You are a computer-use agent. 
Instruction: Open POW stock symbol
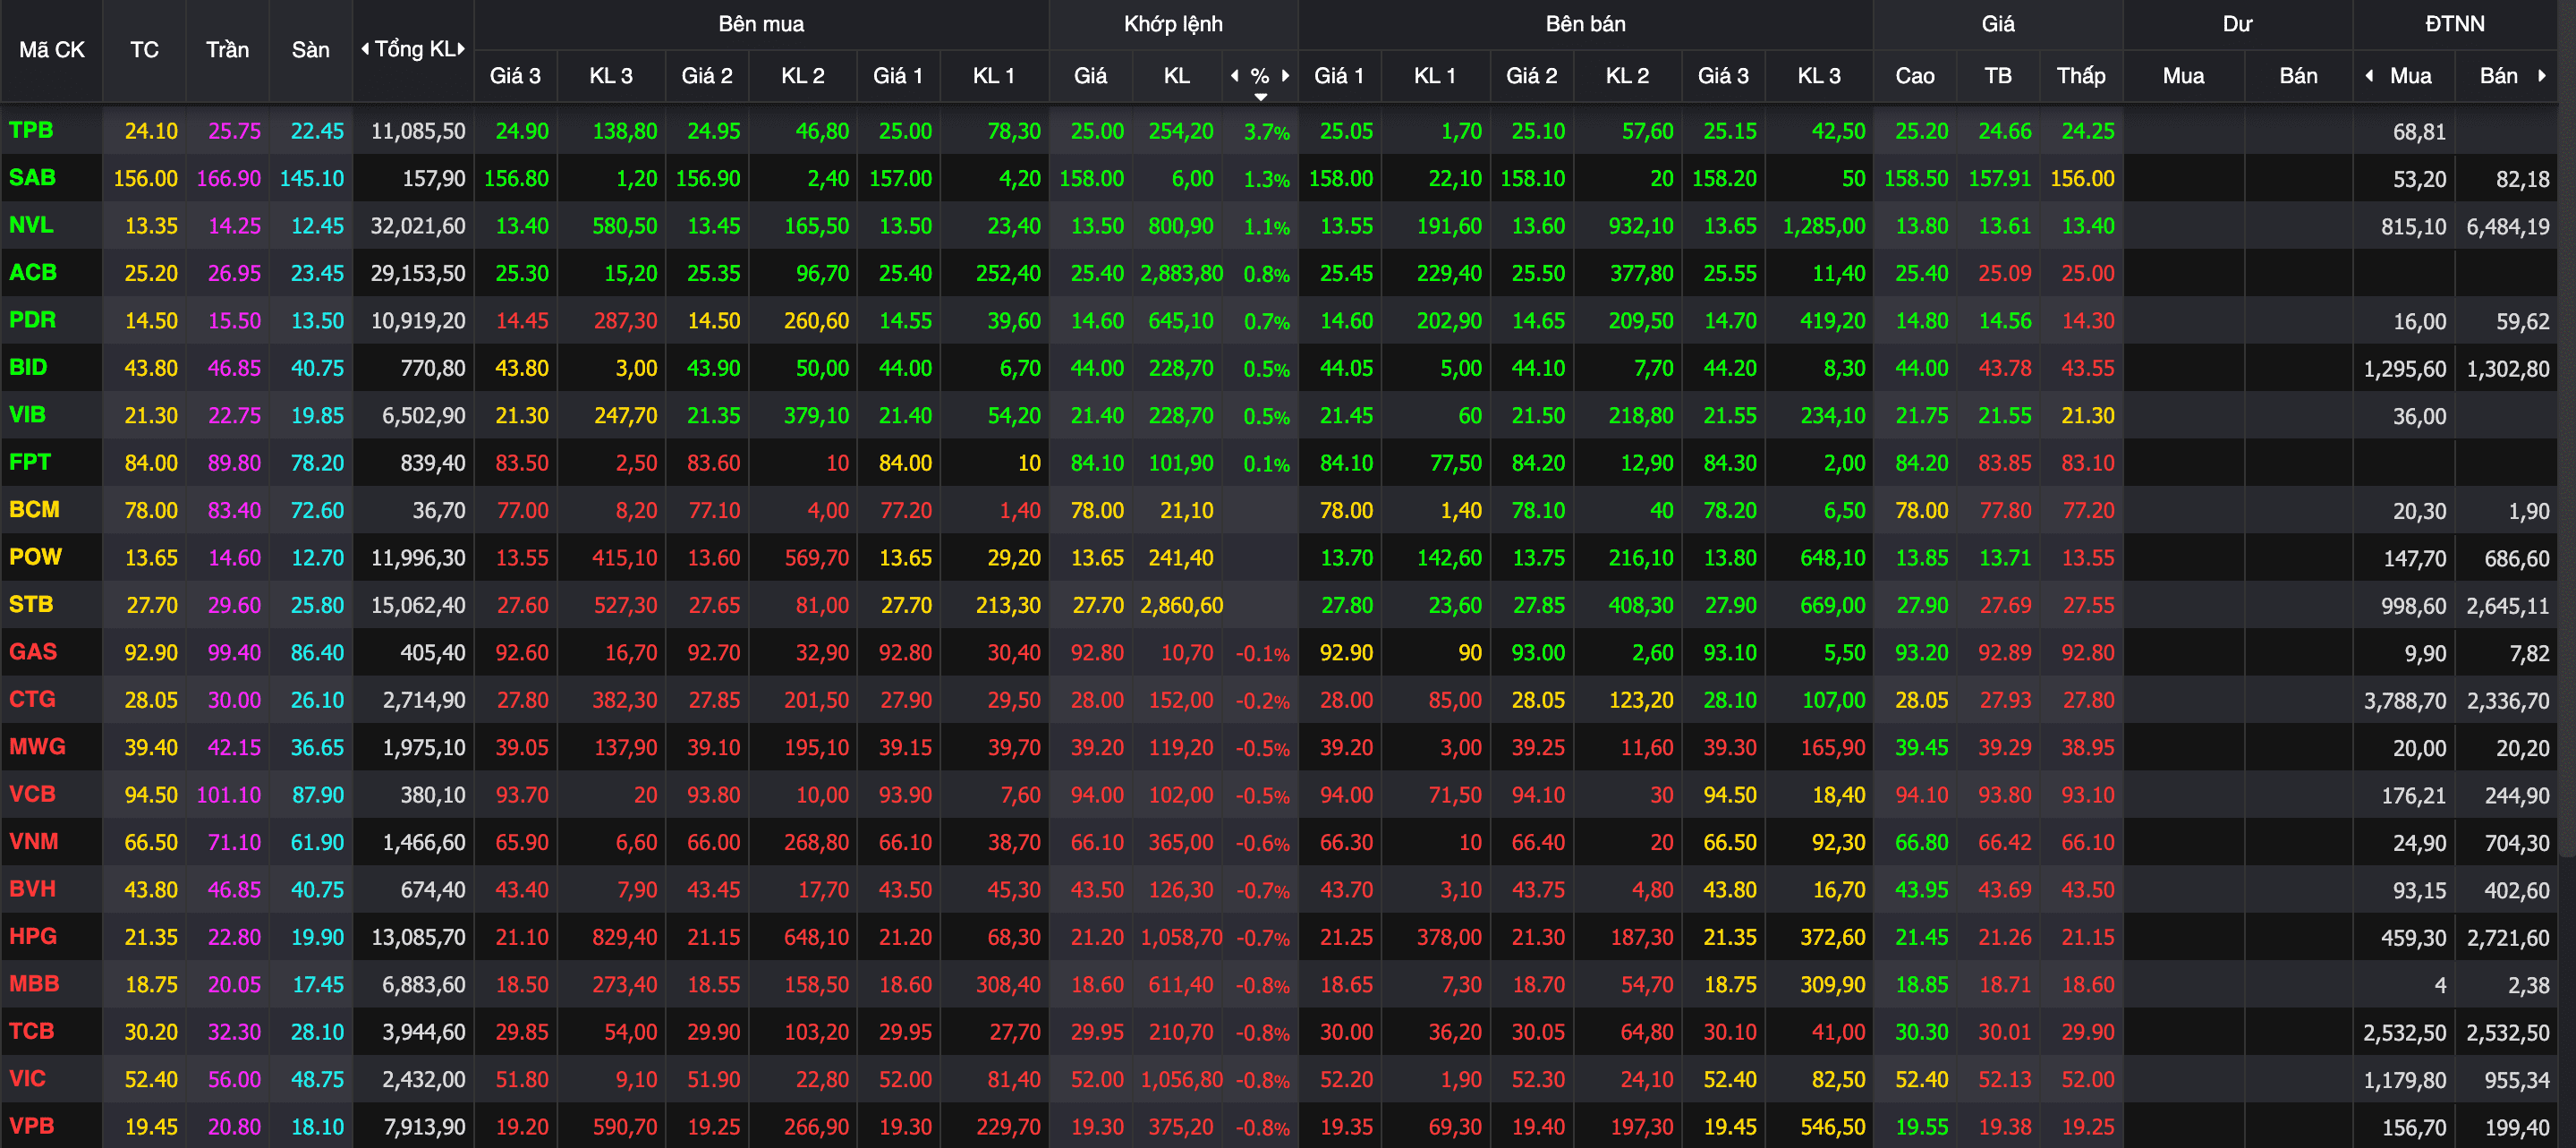click(x=35, y=557)
